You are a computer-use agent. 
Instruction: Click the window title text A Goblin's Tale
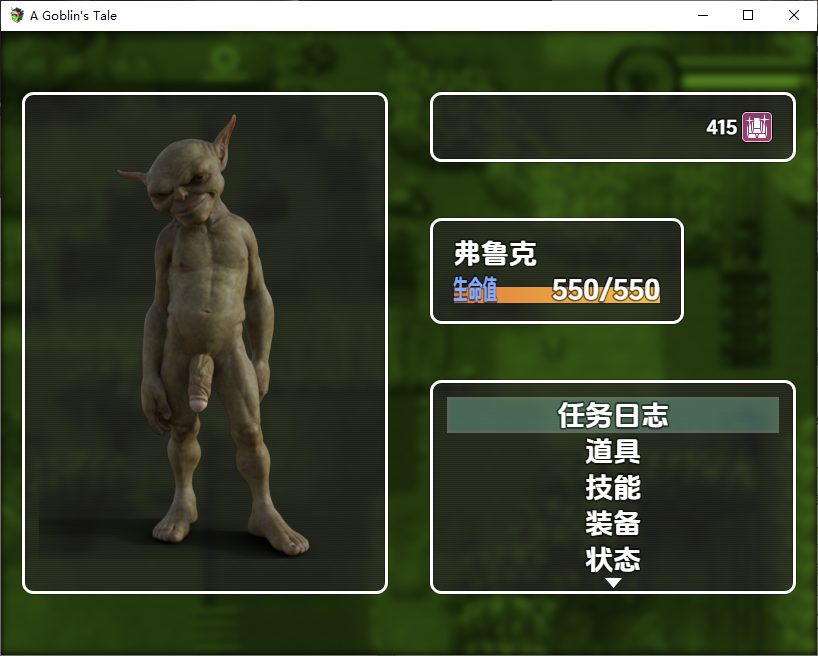coord(73,15)
